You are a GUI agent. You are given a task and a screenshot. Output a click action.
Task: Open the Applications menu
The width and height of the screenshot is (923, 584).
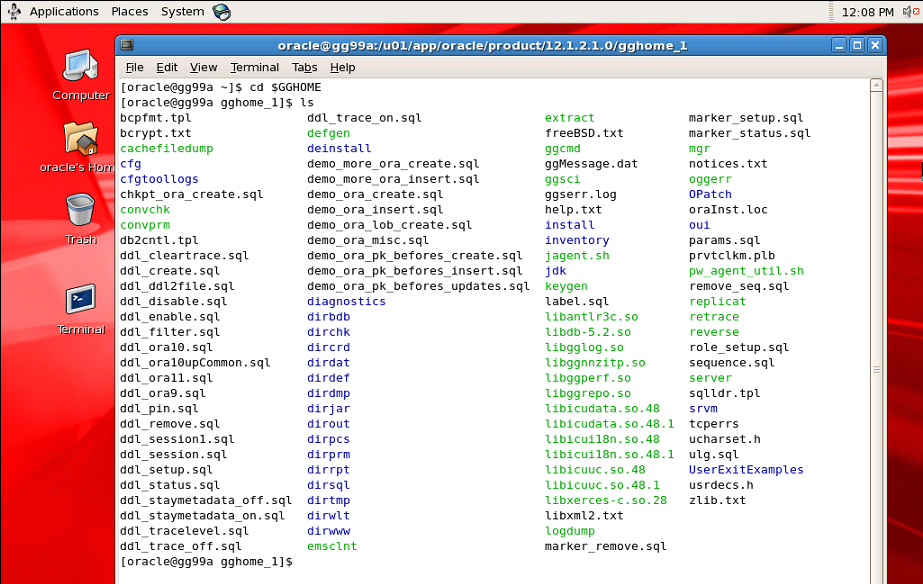coord(63,12)
